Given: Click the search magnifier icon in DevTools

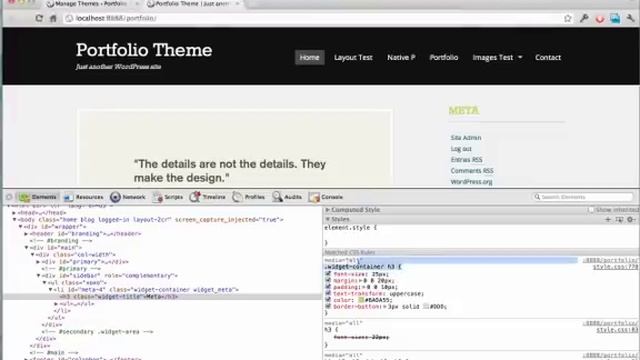Looking at the screenshot, I should coord(538,197).
